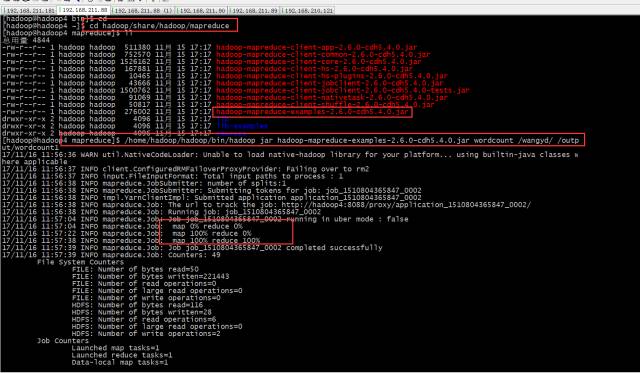Click the 'cd hadoop/share/hadoop/mapreduce' command text
Image resolution: width=640 pixels, height=373 pixels.
tap(159, 26)
